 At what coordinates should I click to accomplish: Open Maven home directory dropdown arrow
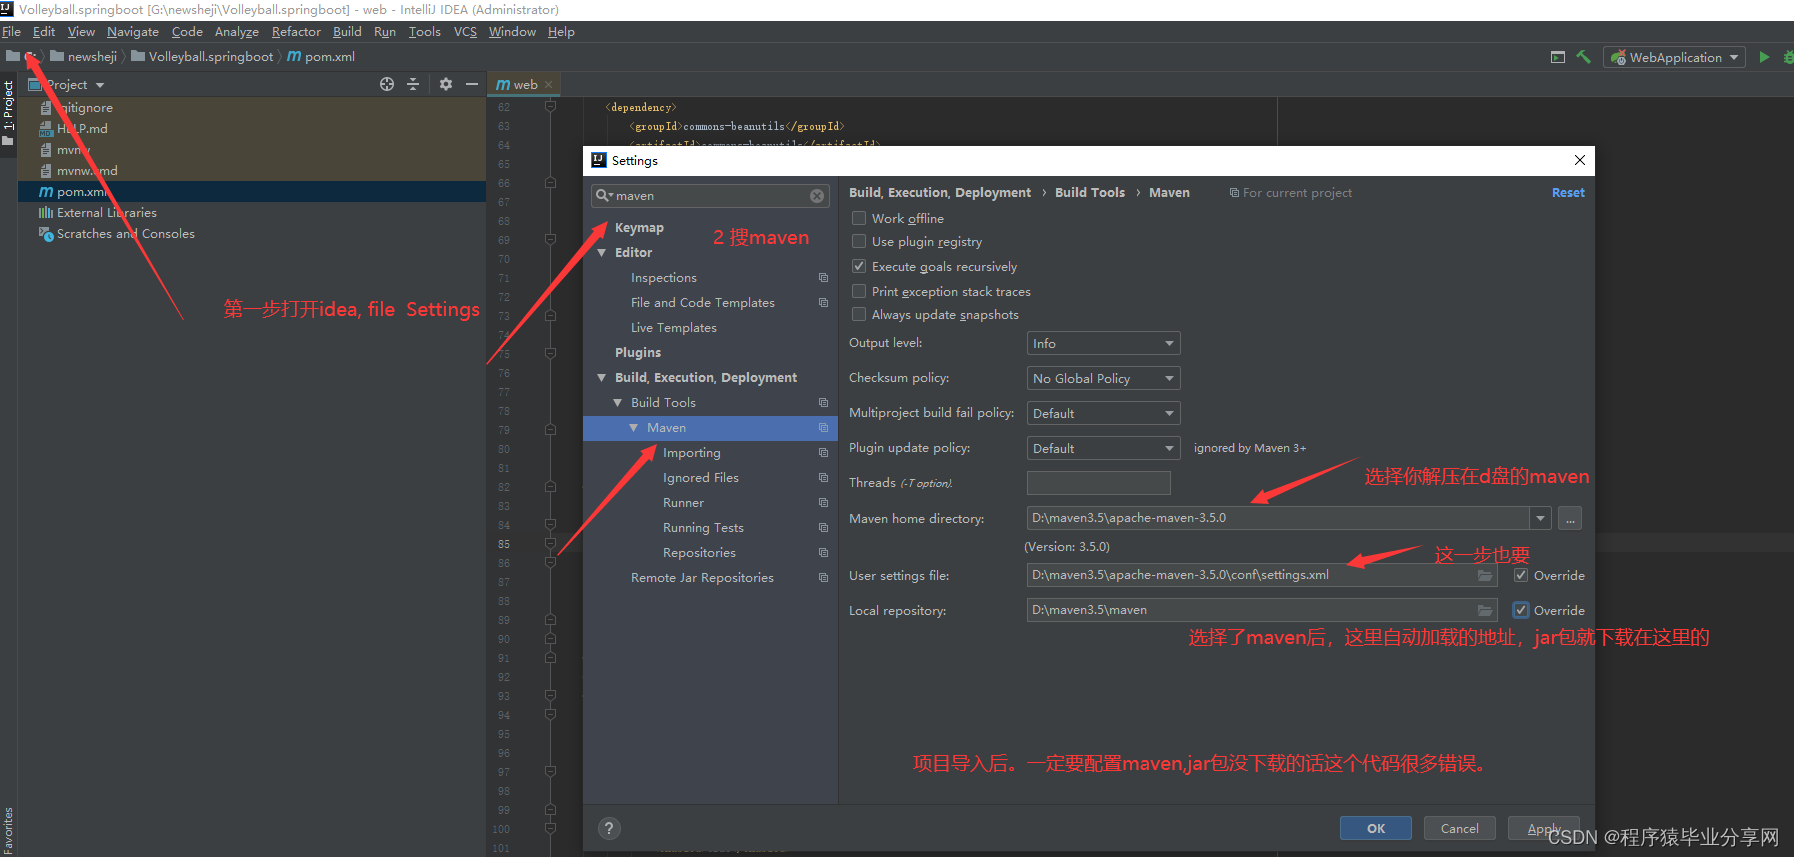(x=1540, y=518)
